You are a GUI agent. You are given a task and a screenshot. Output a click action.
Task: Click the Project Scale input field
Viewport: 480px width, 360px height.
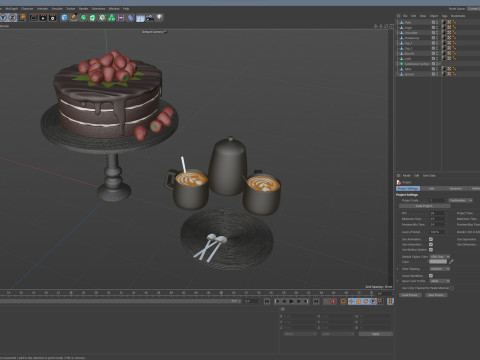click(x=438, y=200)
